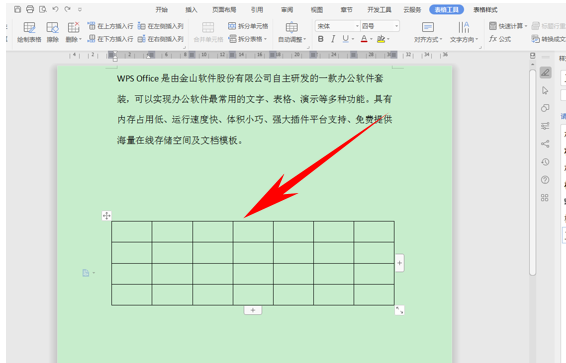Click 转换成文本 convert to text icon
This screenshot has height=363, width=566.
(535, 39)
